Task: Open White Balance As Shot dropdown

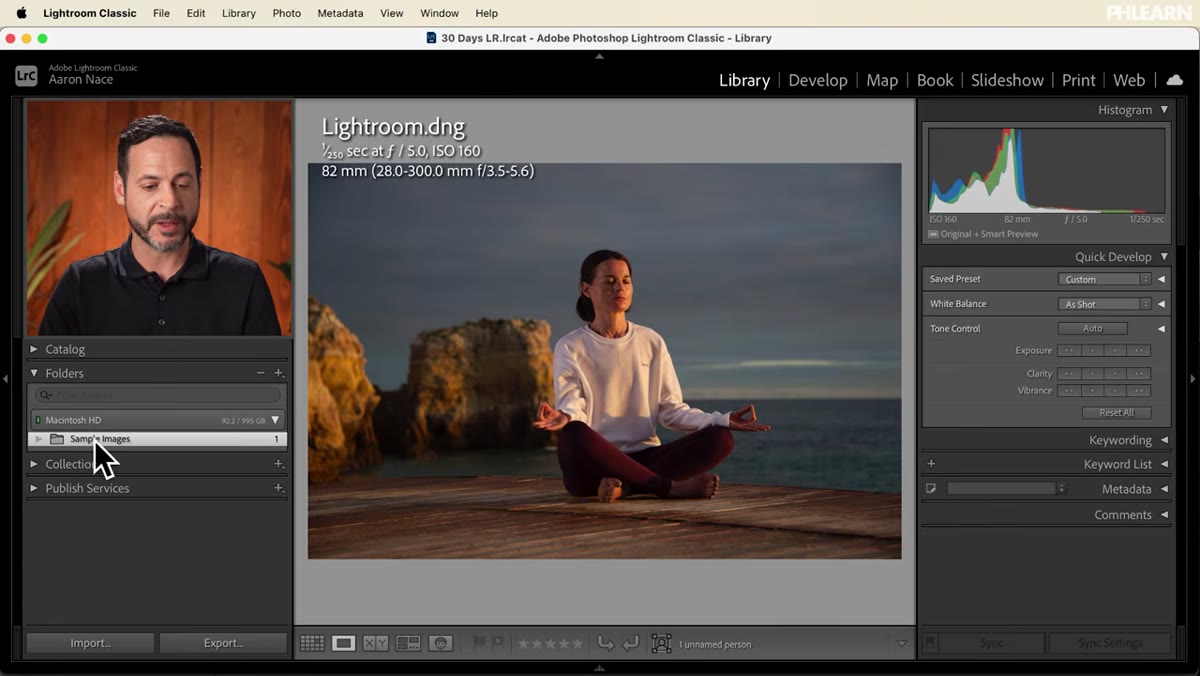Action: (1104, 304)
